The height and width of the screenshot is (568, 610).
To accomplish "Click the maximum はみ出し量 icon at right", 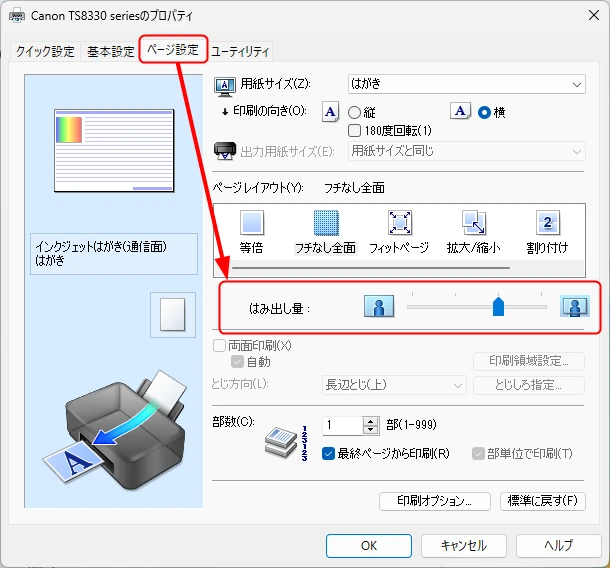I will [x=573, y=307].
